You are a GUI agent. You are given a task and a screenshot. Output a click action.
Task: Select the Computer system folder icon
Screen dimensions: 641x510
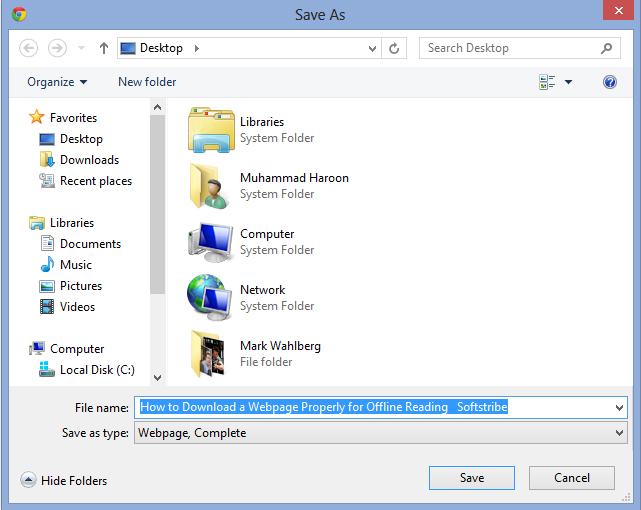(211, 242)
